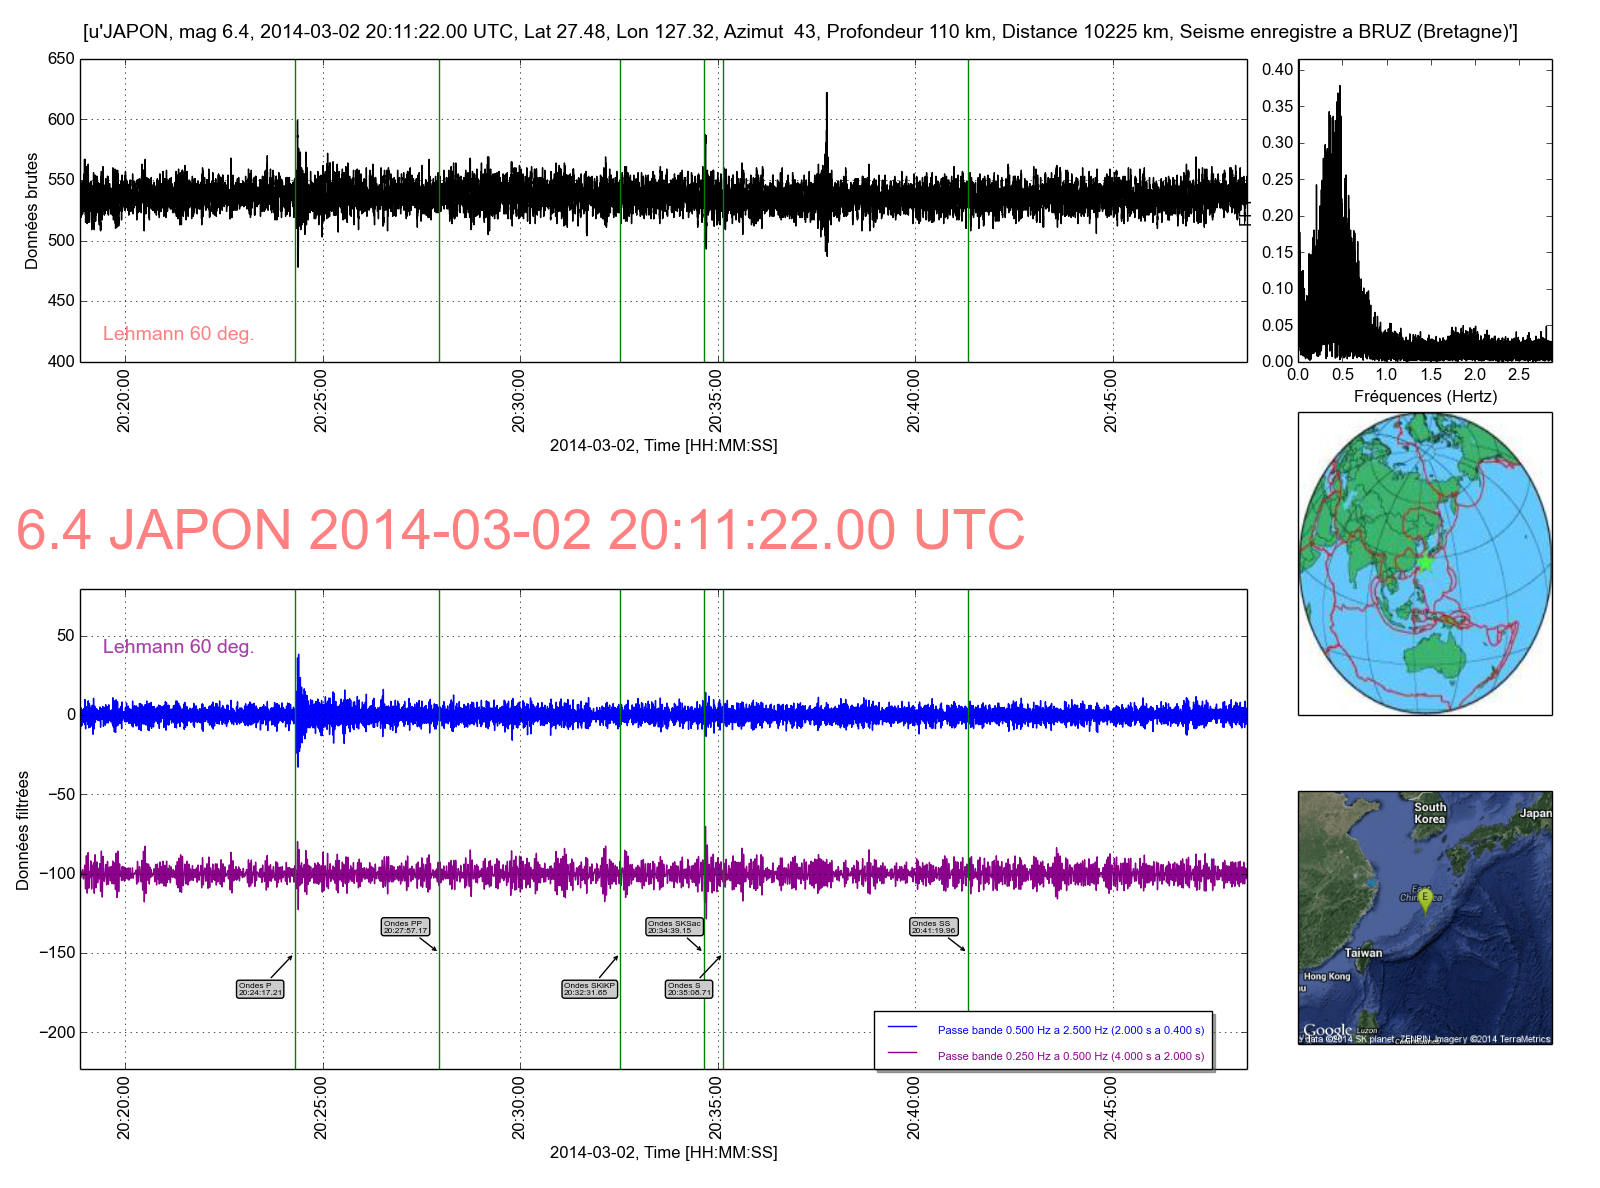
Task: Click the 0.500 Hz to 2.500 Hz legend label
Action: pyautogui.click(x=1070, y=1030)
